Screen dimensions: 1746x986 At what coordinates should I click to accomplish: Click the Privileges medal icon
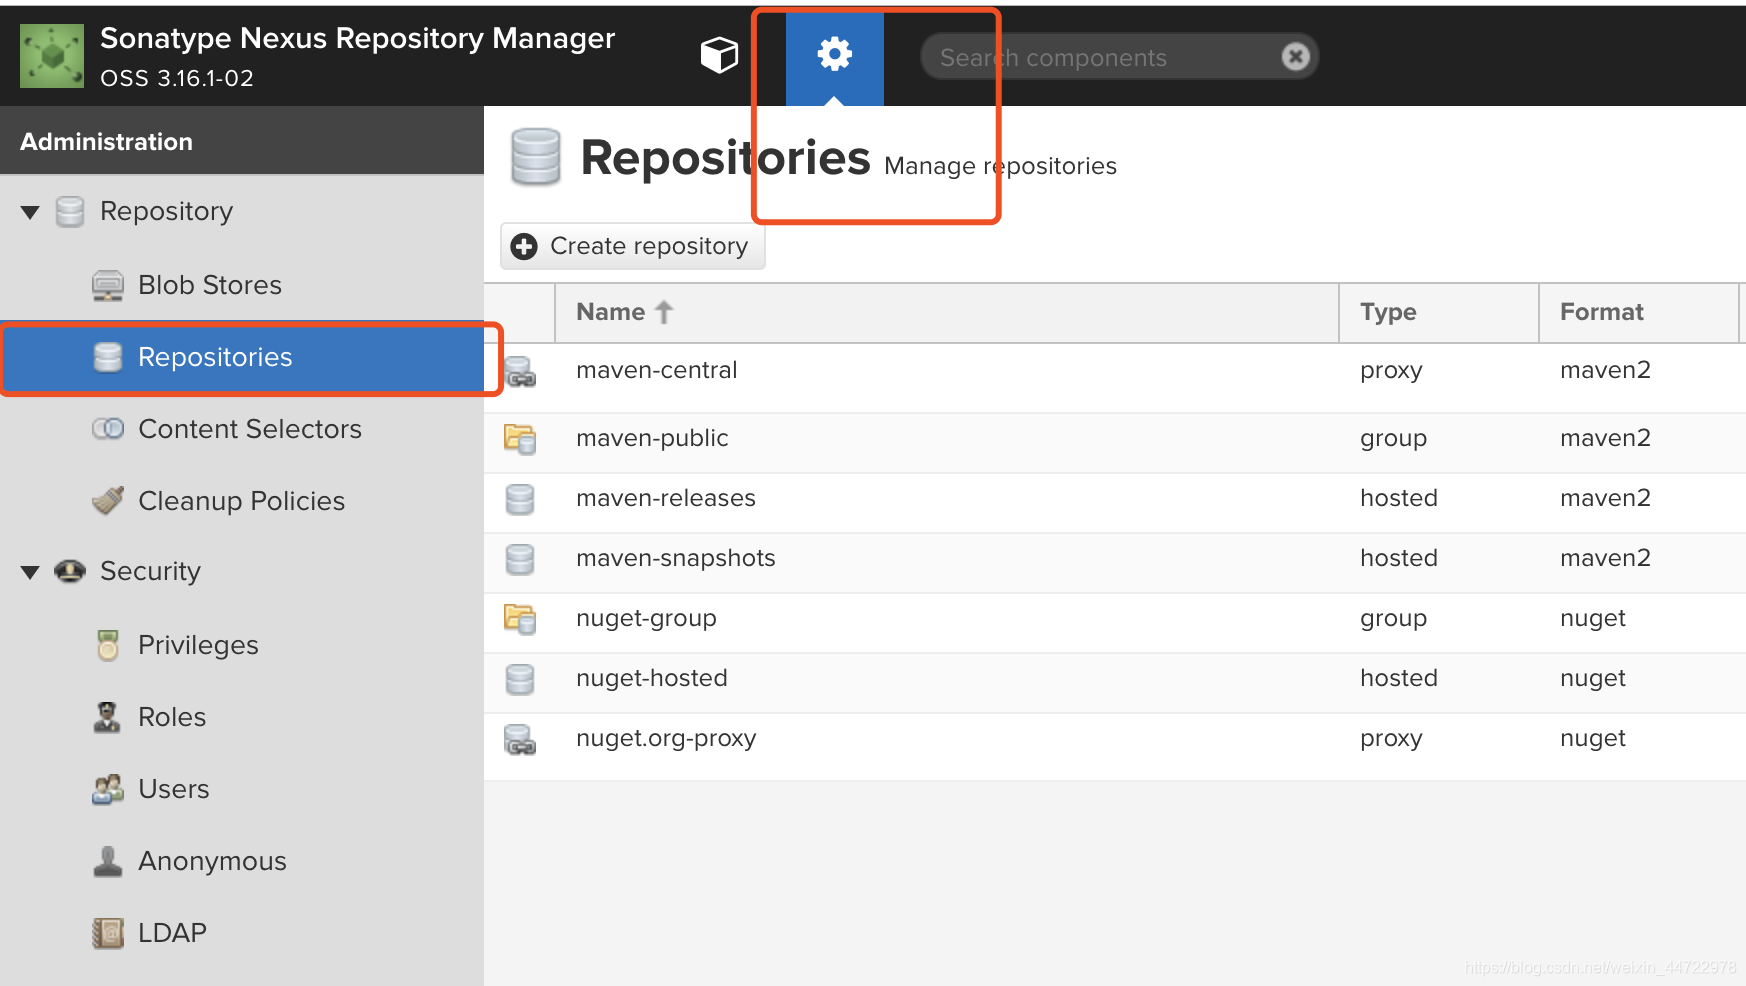tap(108, 645)
